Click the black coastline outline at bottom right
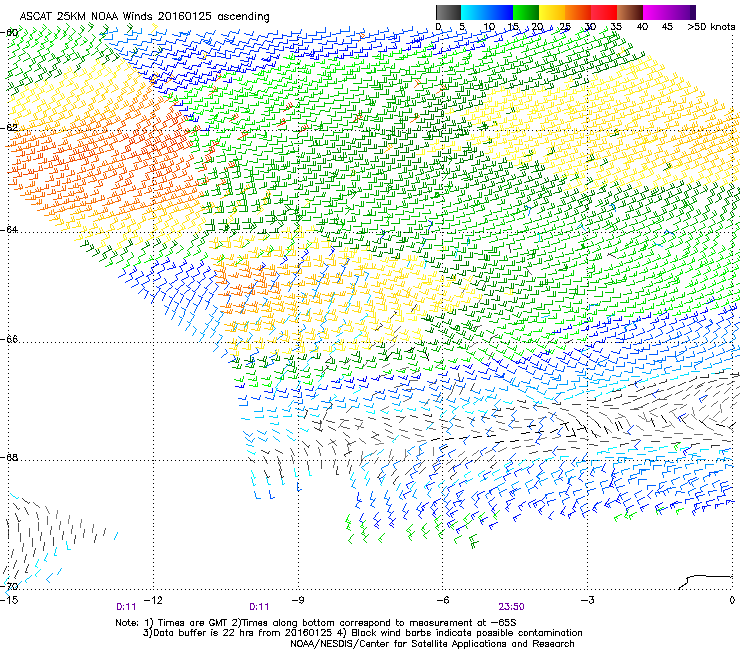 coord(705,582)
